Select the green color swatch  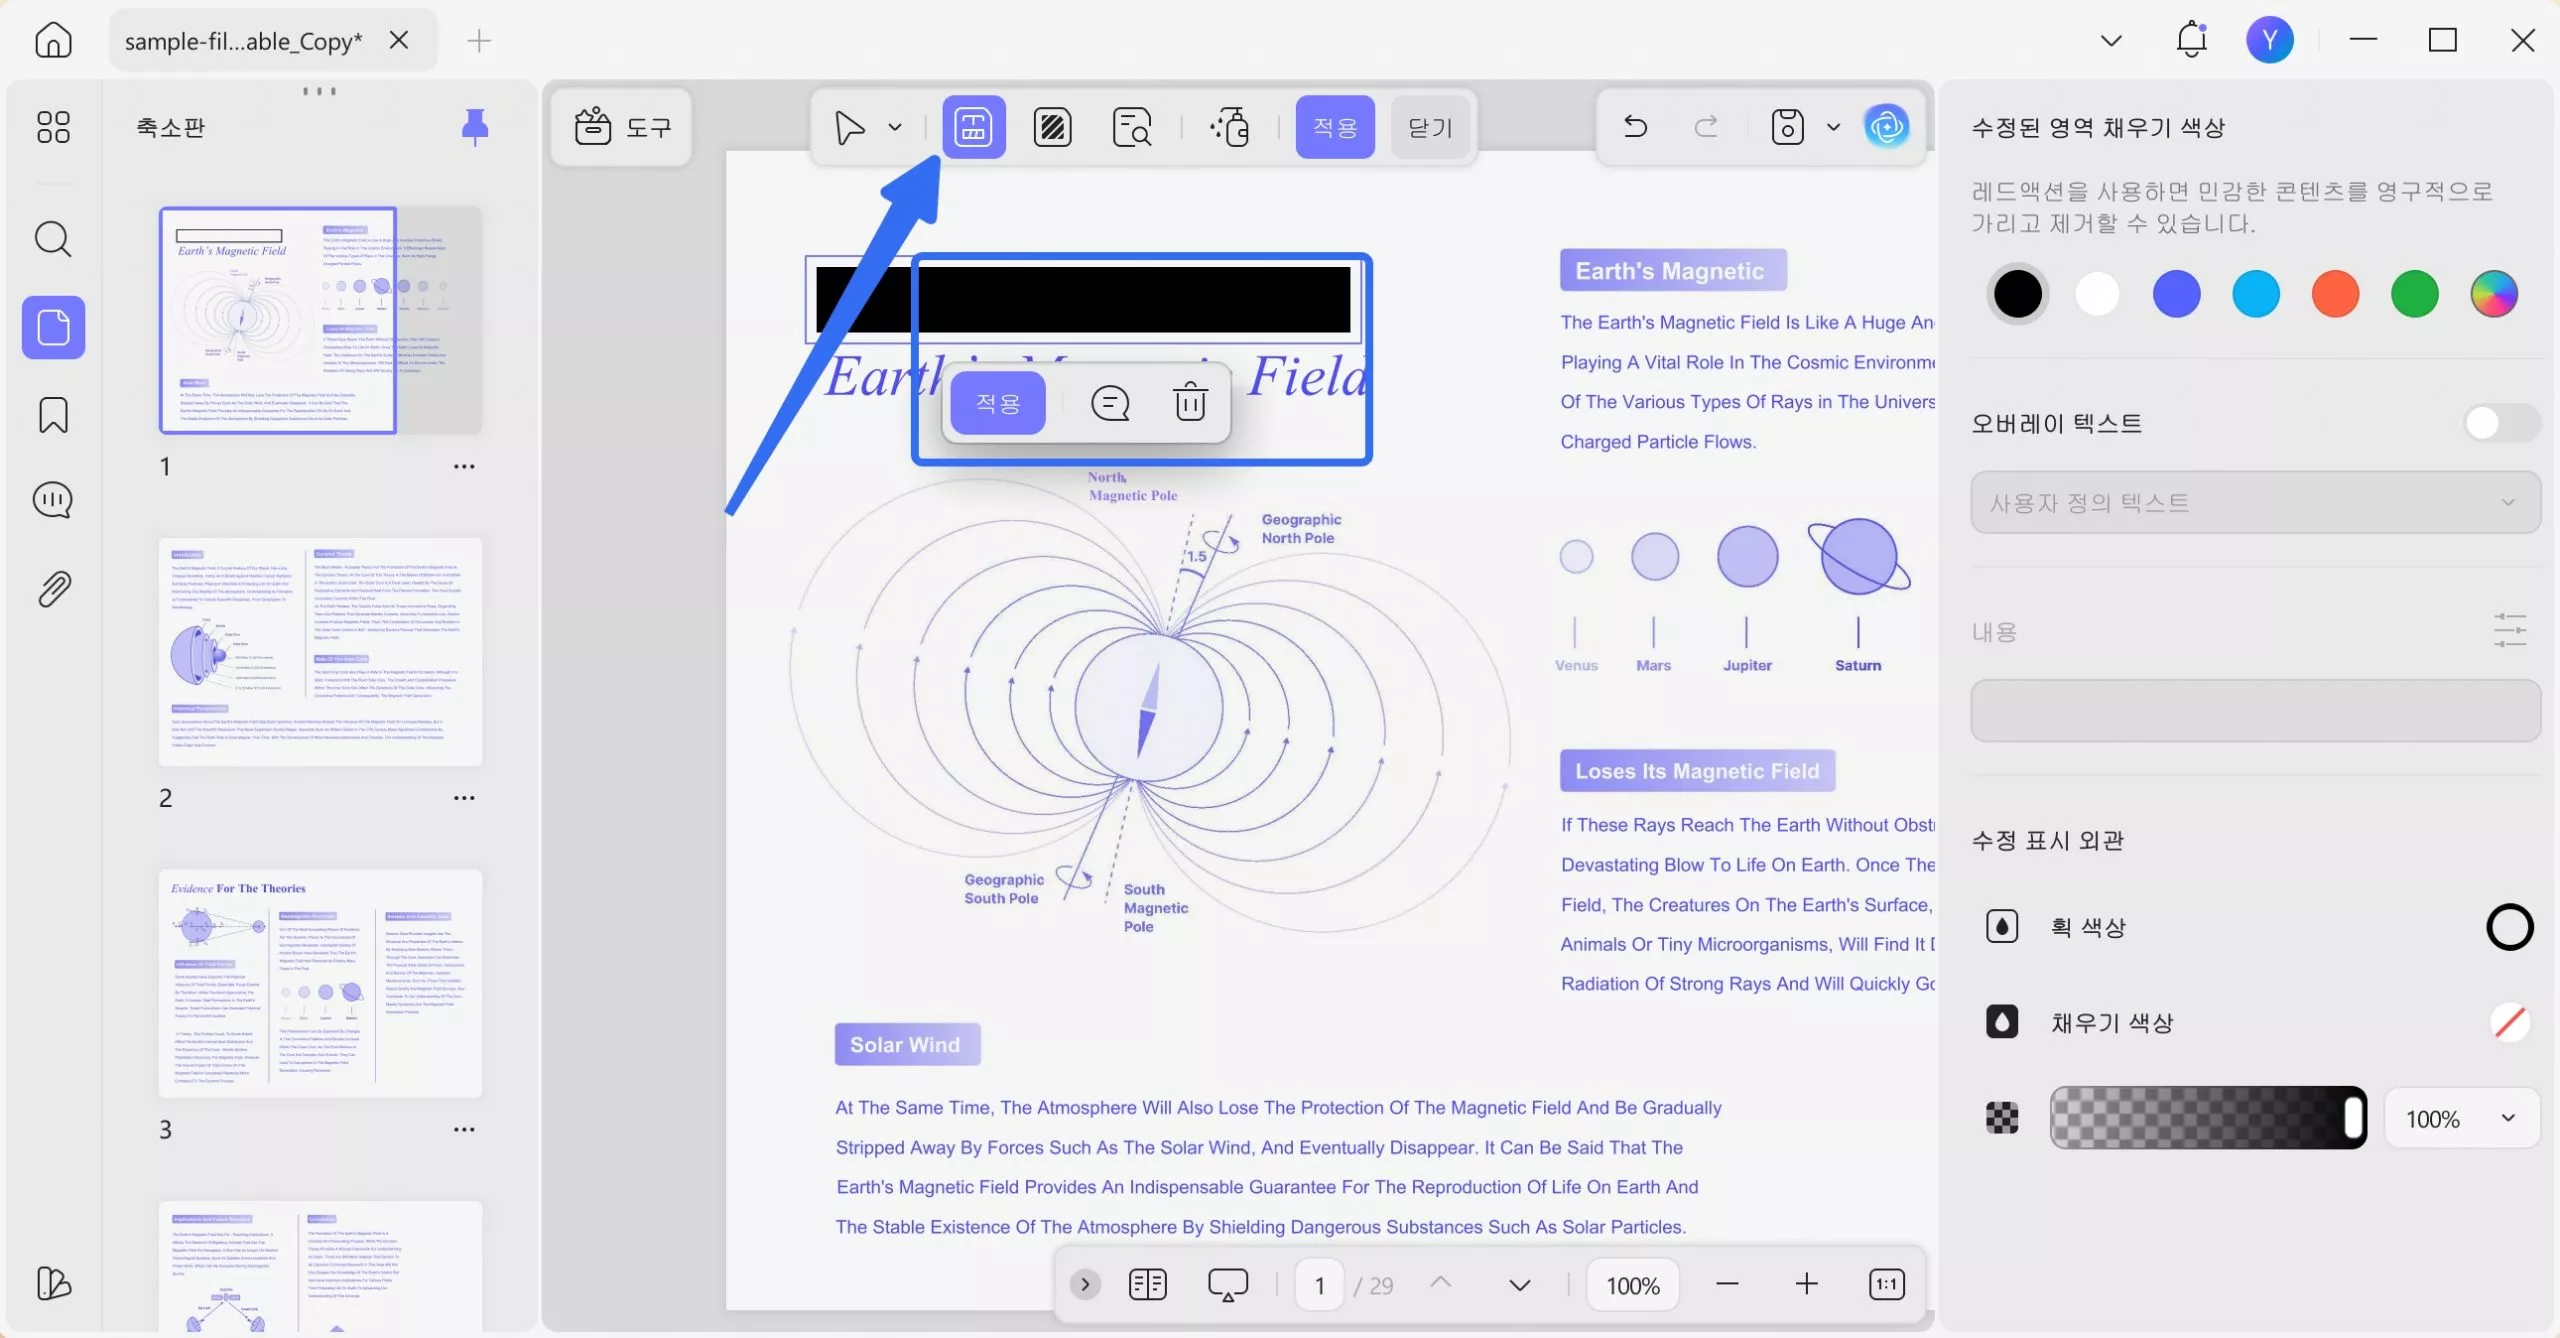point(2414,294)
